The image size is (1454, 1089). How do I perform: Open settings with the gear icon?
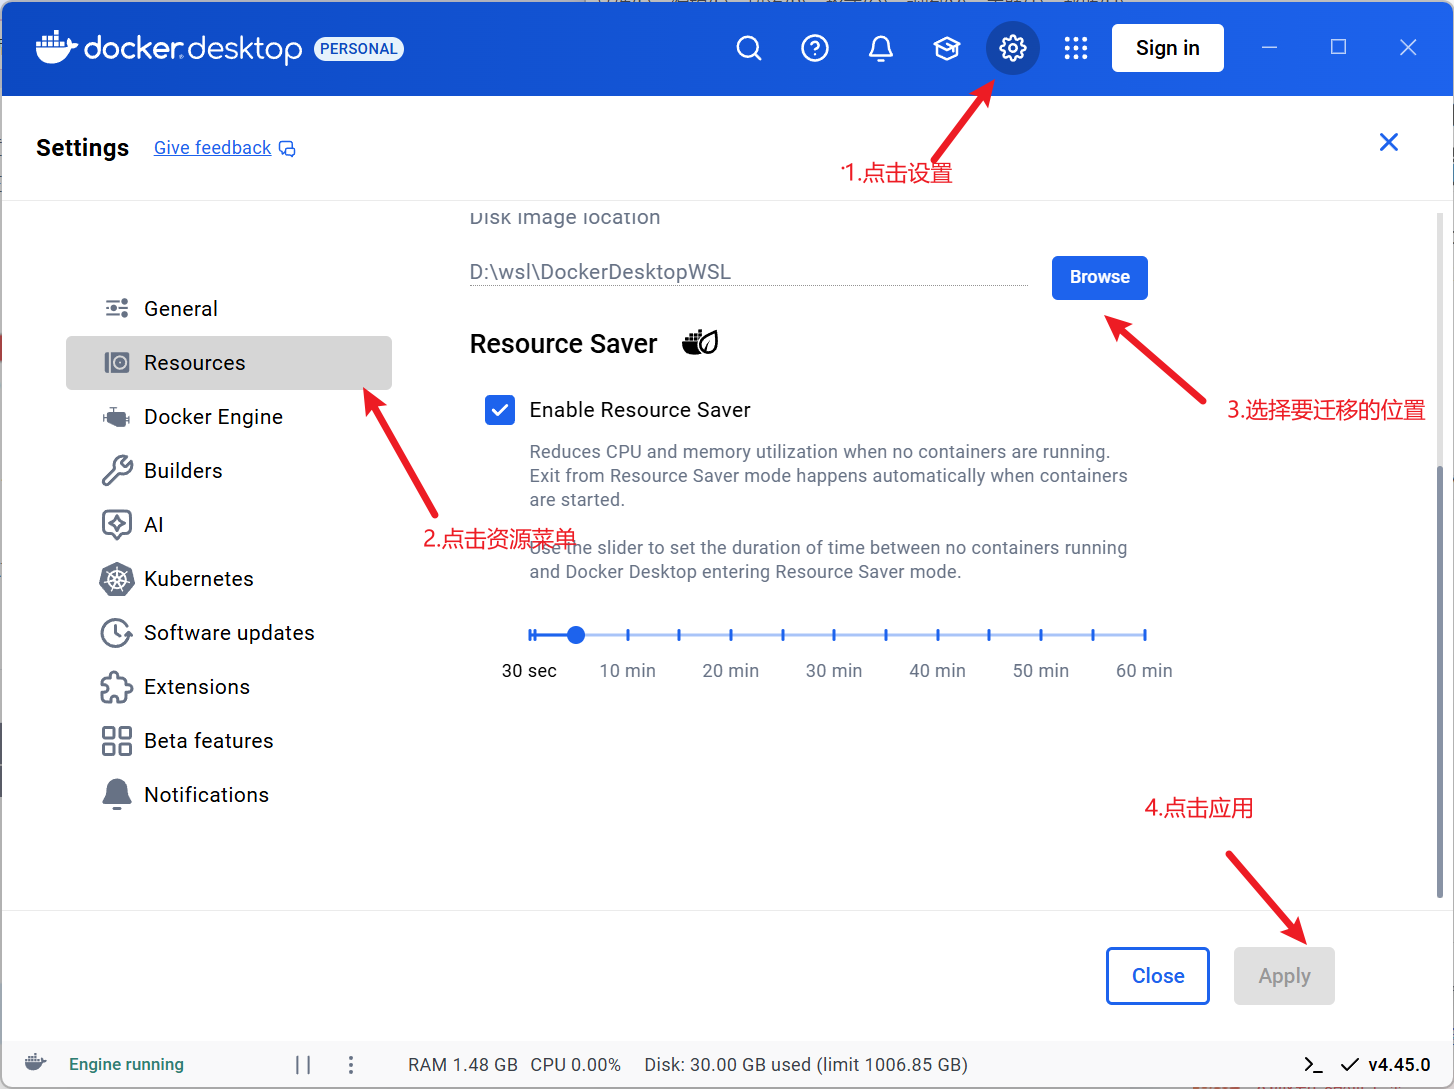click(1013, 48)
